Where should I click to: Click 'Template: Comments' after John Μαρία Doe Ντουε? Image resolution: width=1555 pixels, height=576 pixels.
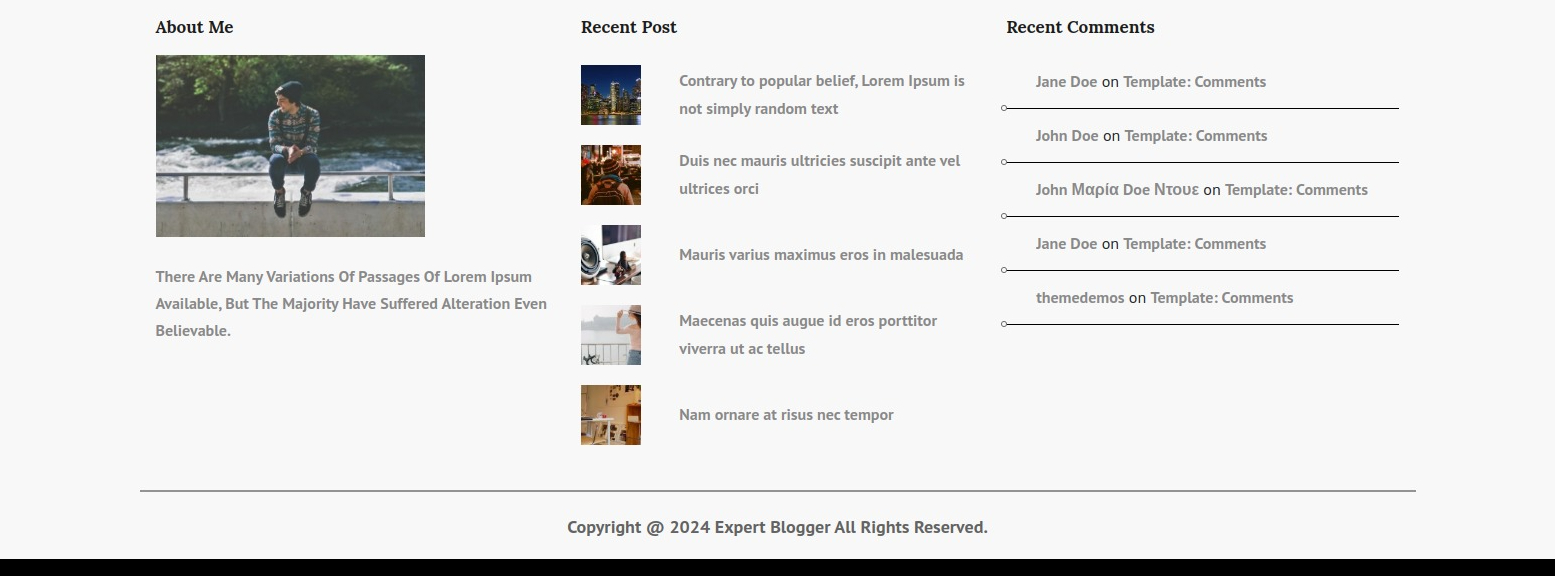coord(1296,190)
